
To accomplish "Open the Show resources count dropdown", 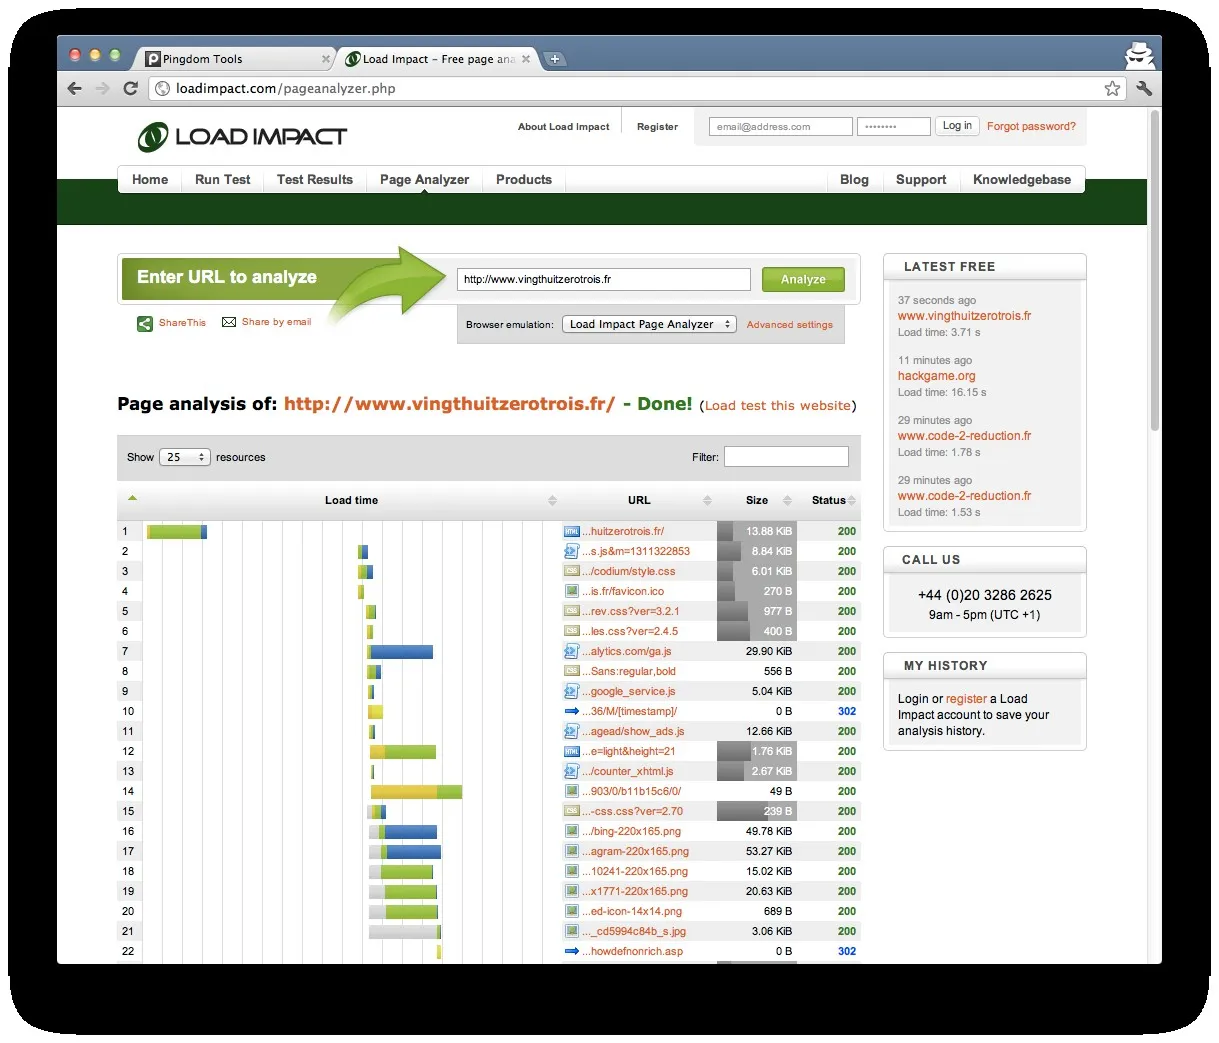I will coord(185,457).
